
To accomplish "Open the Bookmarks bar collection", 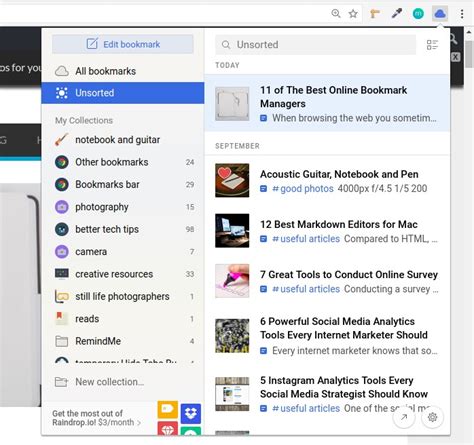I will coord(123,184).
